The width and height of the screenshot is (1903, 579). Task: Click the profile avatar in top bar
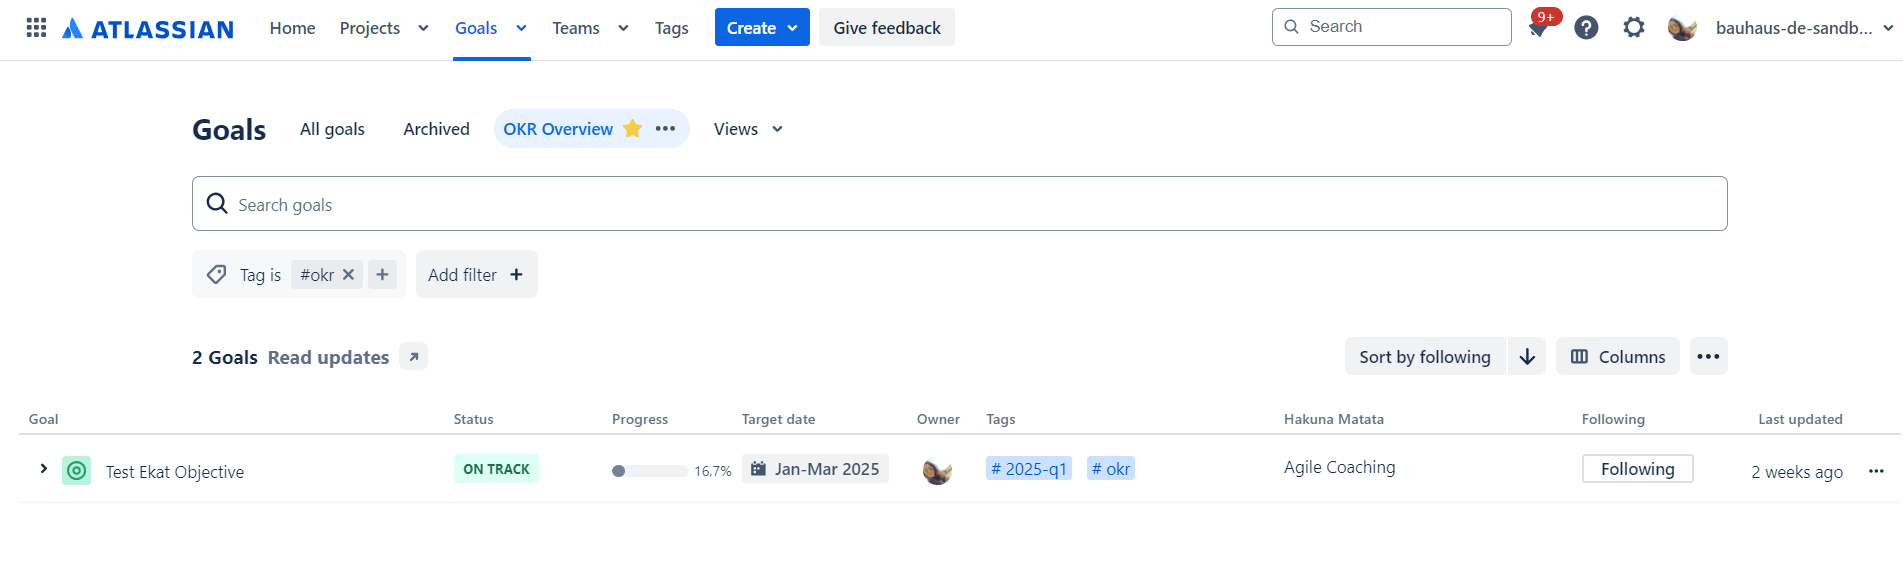tap(1682, 28)
